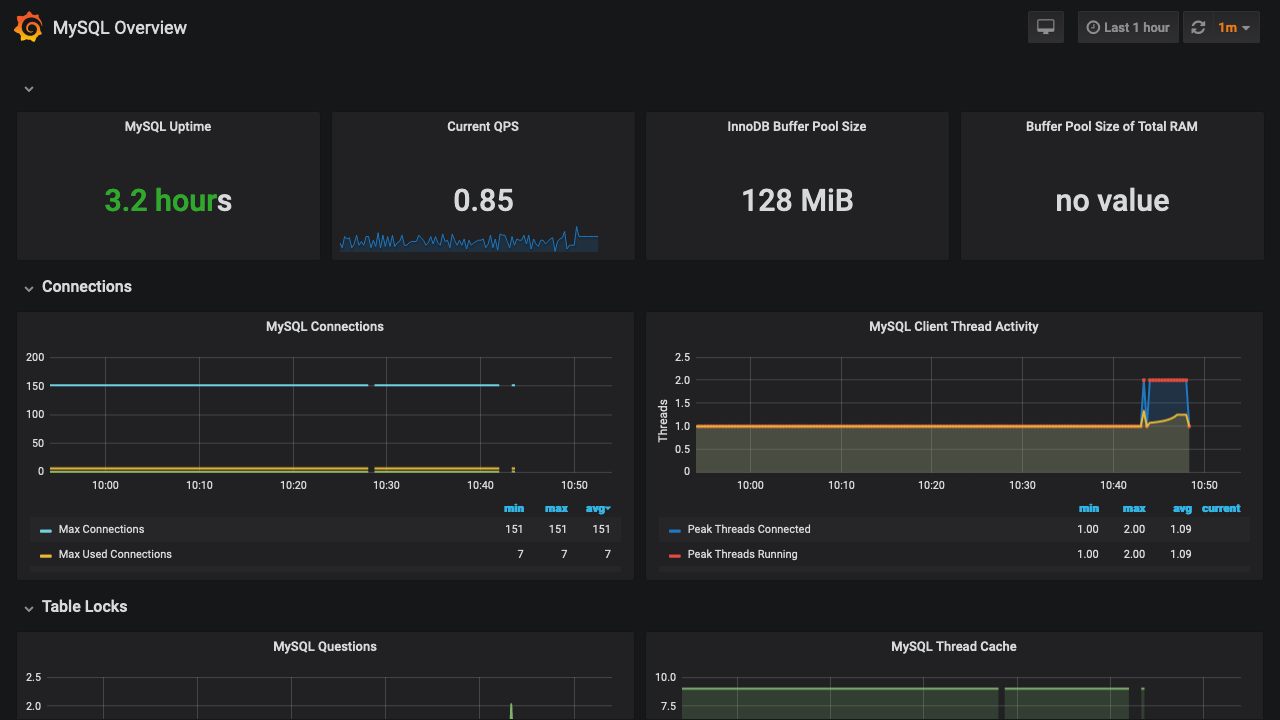Click the refresh dashboard icon

(1198, 27)
